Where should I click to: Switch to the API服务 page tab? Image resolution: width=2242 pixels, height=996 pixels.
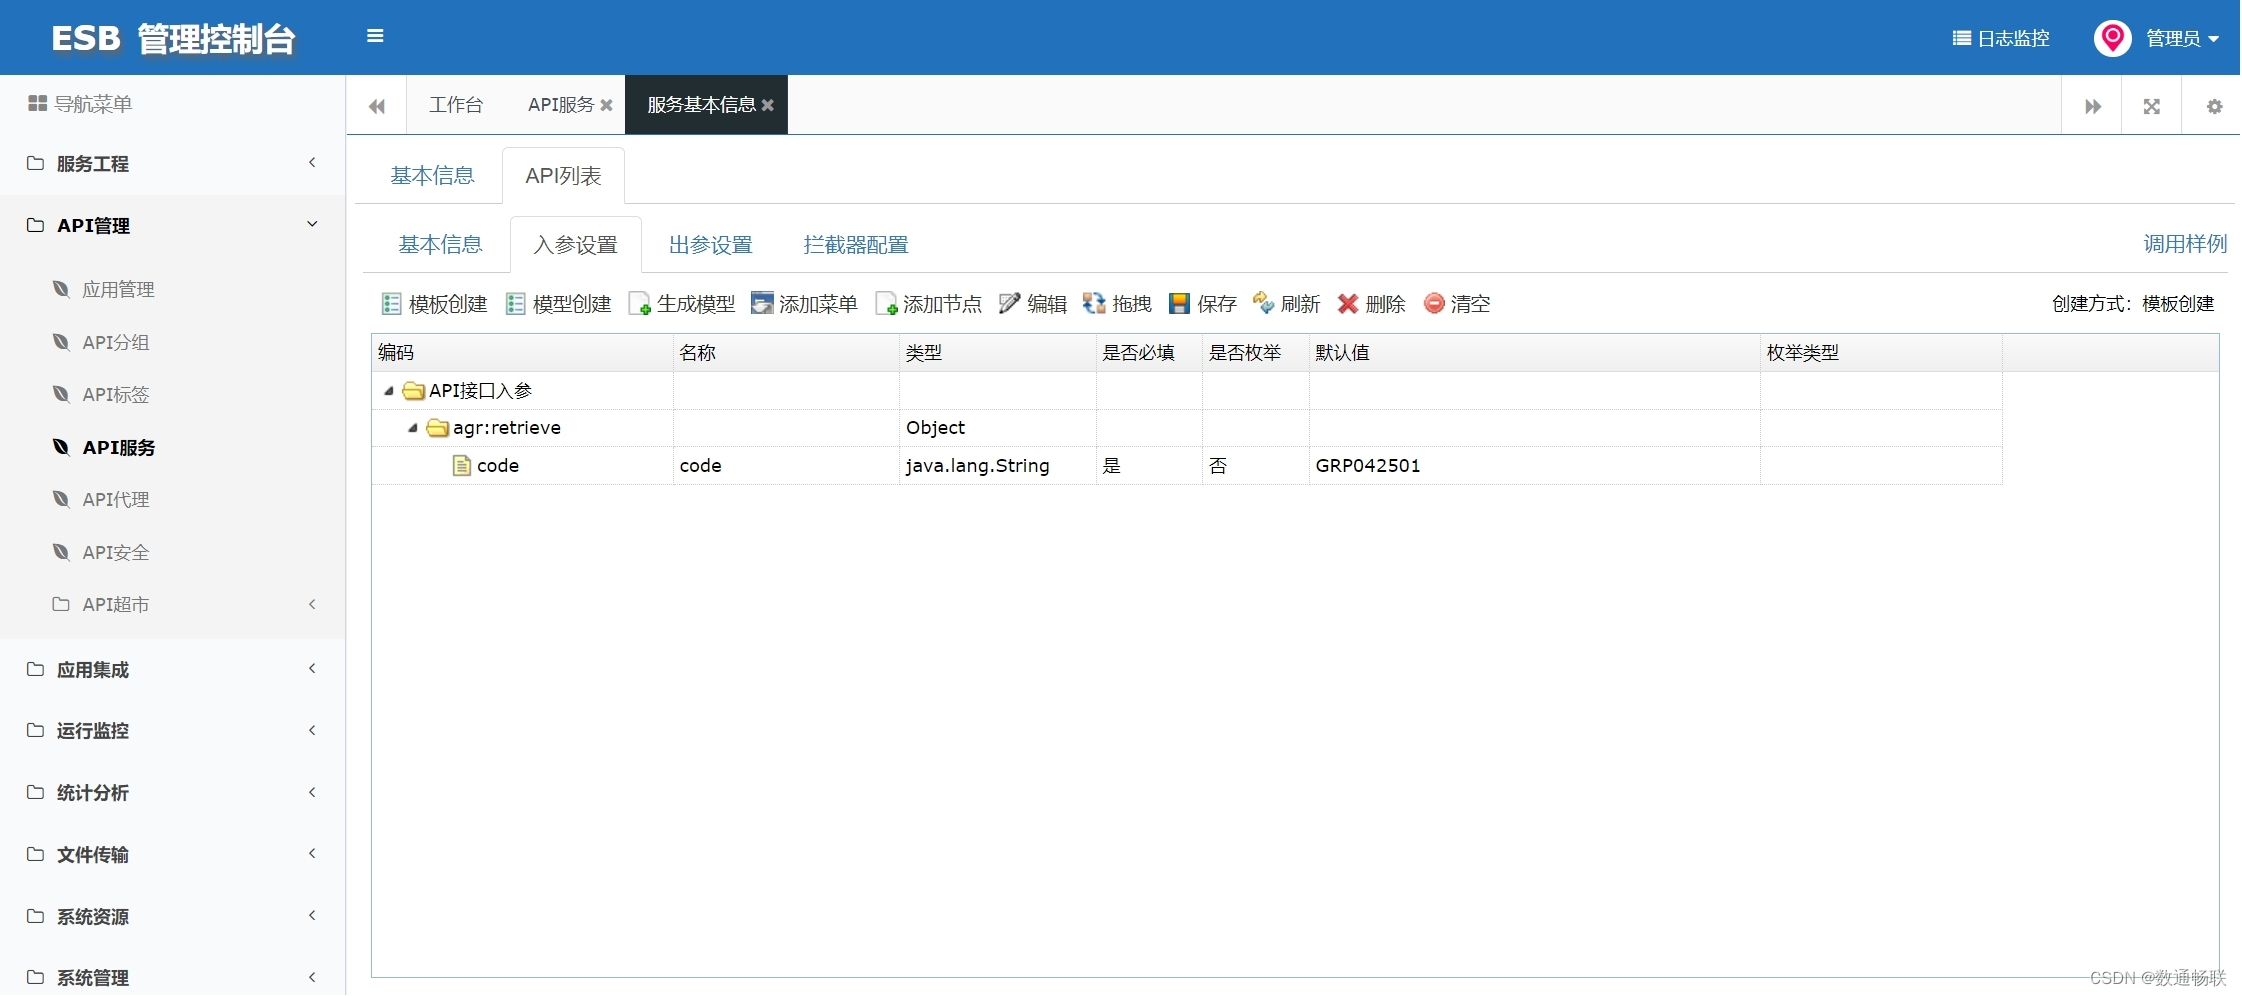click(x=561, y=105)
